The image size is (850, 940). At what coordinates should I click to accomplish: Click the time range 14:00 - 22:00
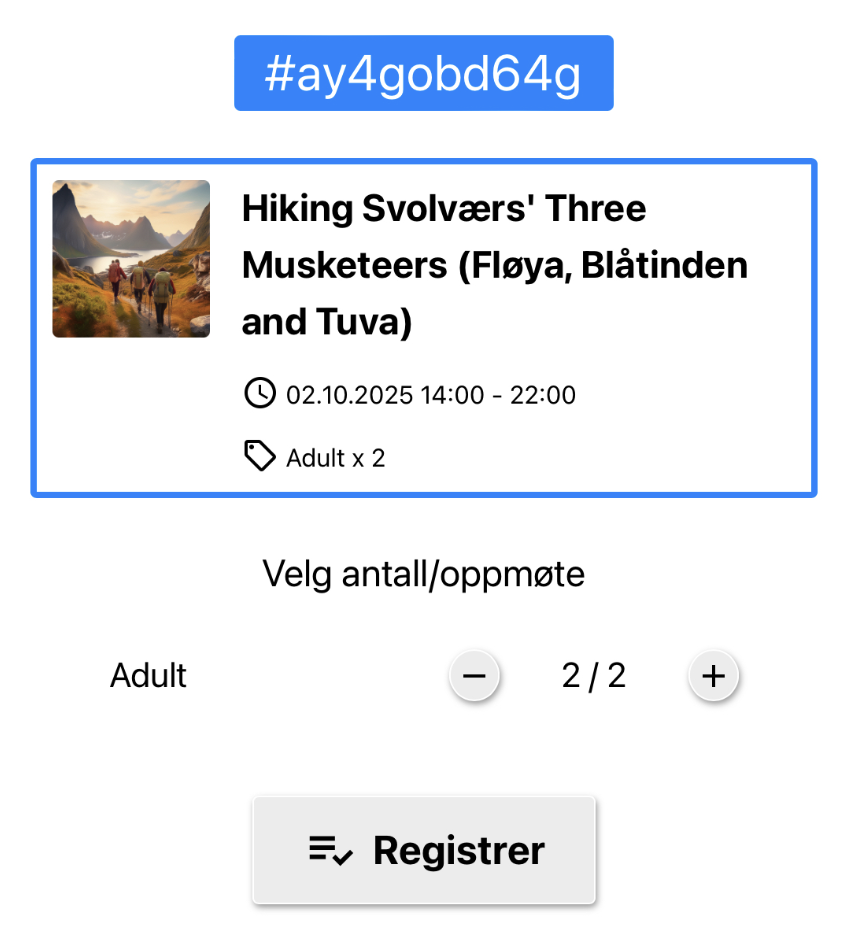[498, 395]
